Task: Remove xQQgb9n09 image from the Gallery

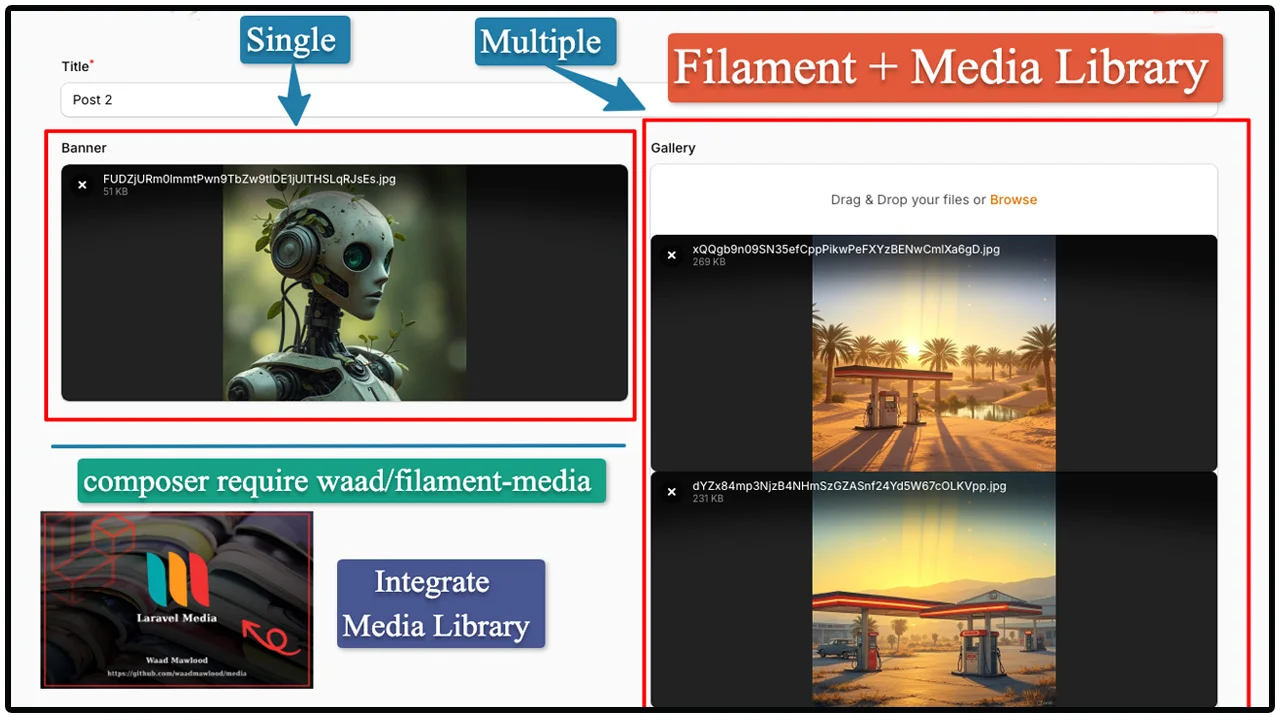Action: click(671, 255)
